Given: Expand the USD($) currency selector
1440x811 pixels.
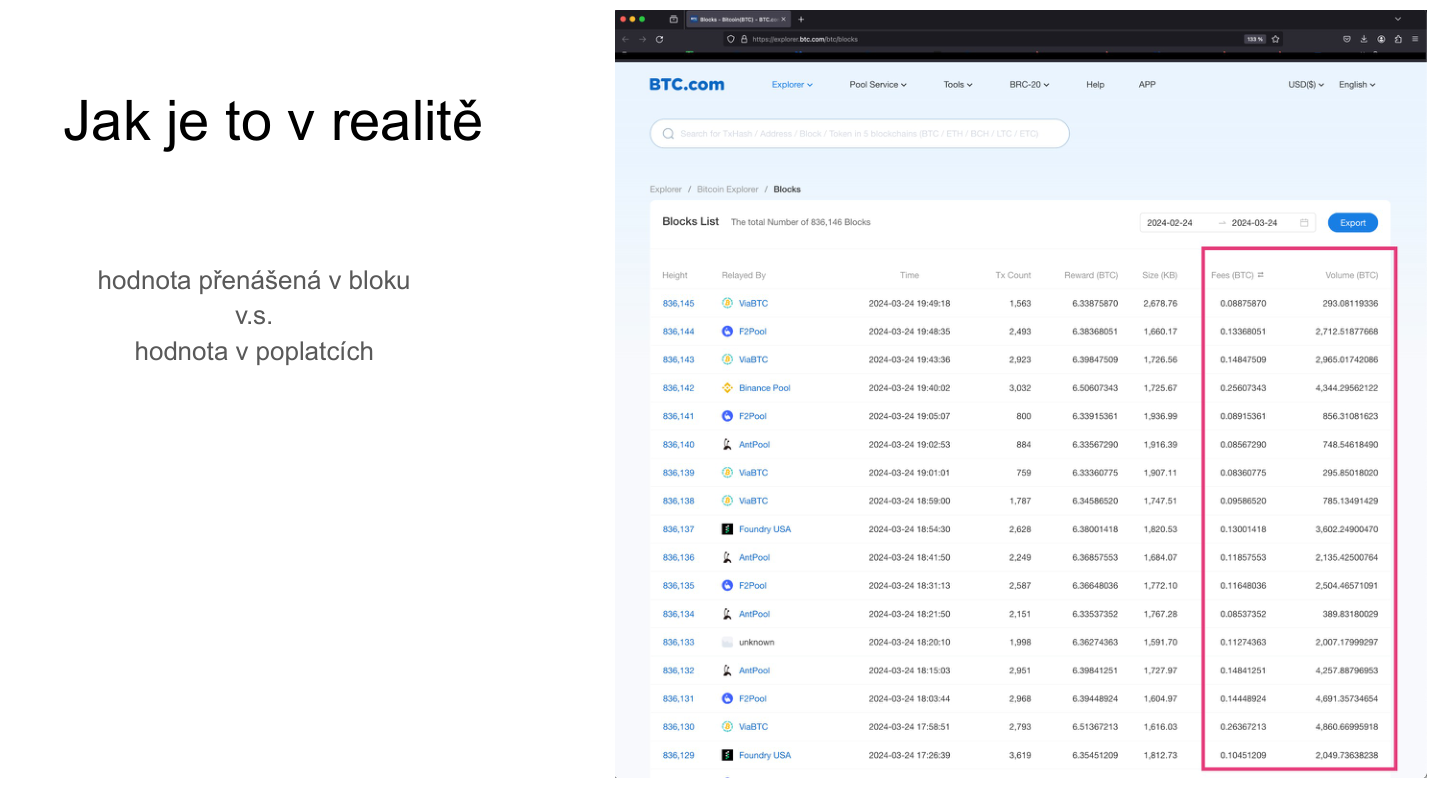Looking at the screenshot, I should coord(1307,85).
